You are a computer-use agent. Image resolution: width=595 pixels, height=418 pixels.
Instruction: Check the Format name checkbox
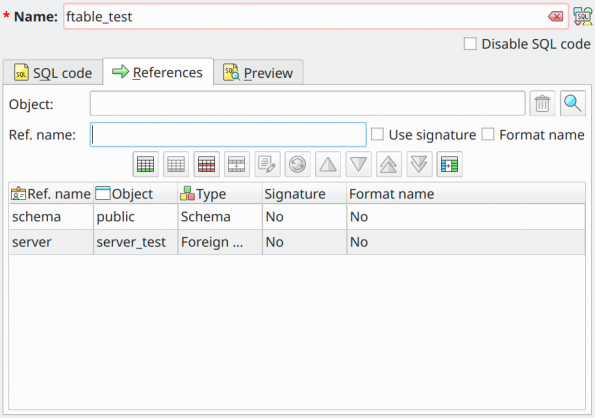[488, 134]
